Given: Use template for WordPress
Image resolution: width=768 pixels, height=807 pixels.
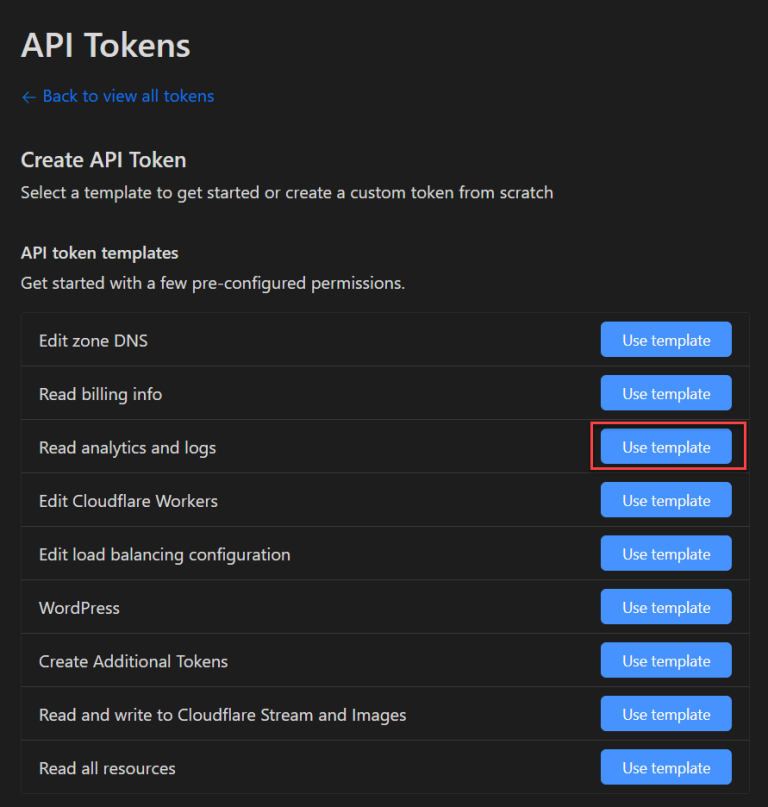Looking at the screenshot, I should pyautogui.click(x=665, y=607).
